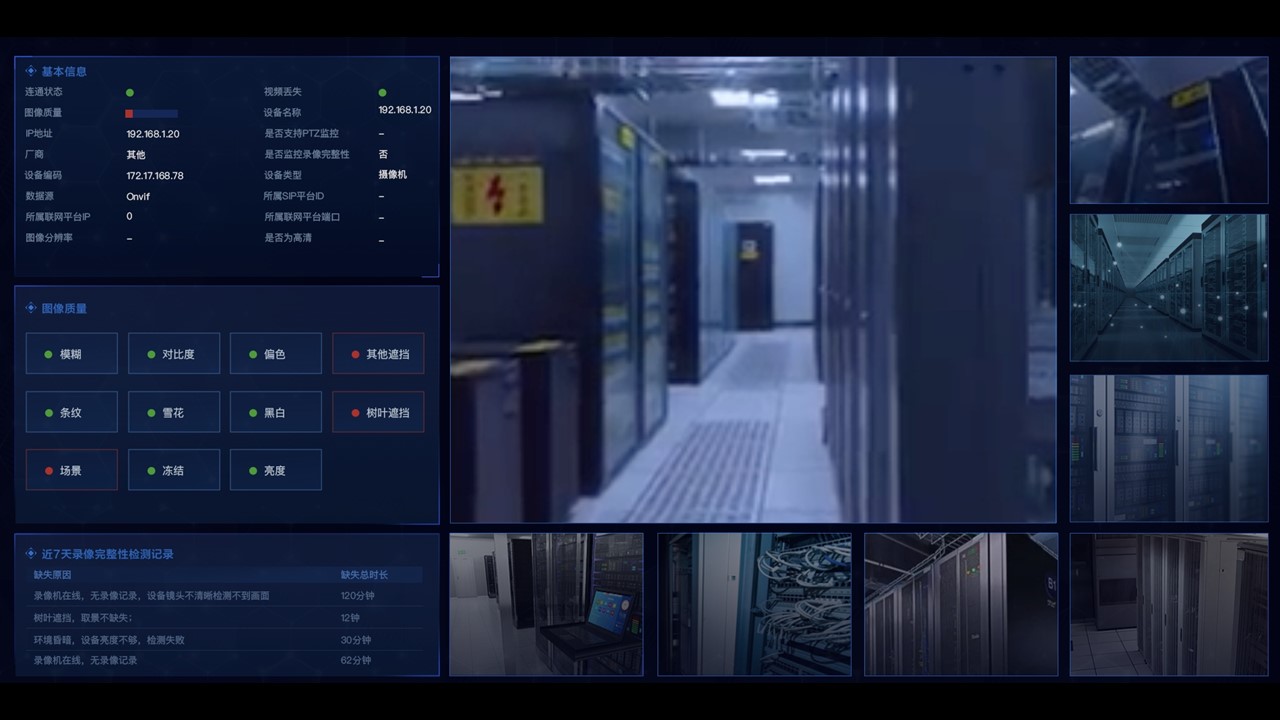
Task: Open the top-right camera thumbnail
Action: coord(1169,130)
